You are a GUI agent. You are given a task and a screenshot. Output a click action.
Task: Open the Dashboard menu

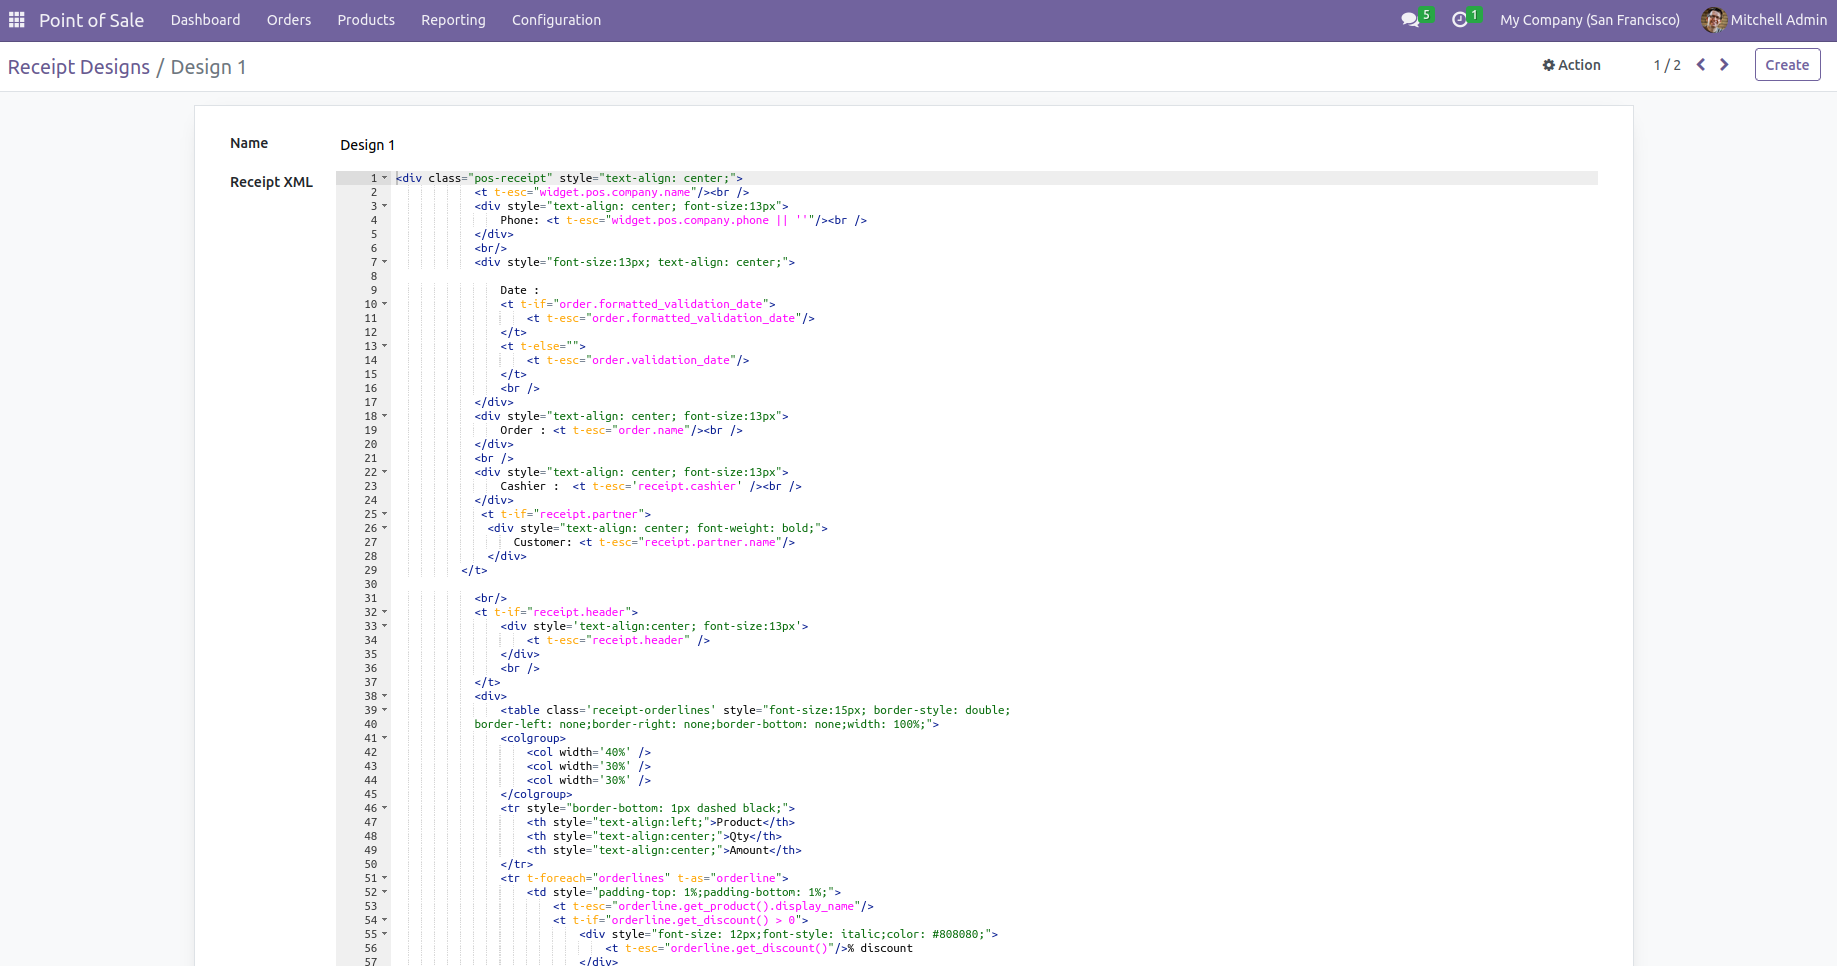(205, 20)
